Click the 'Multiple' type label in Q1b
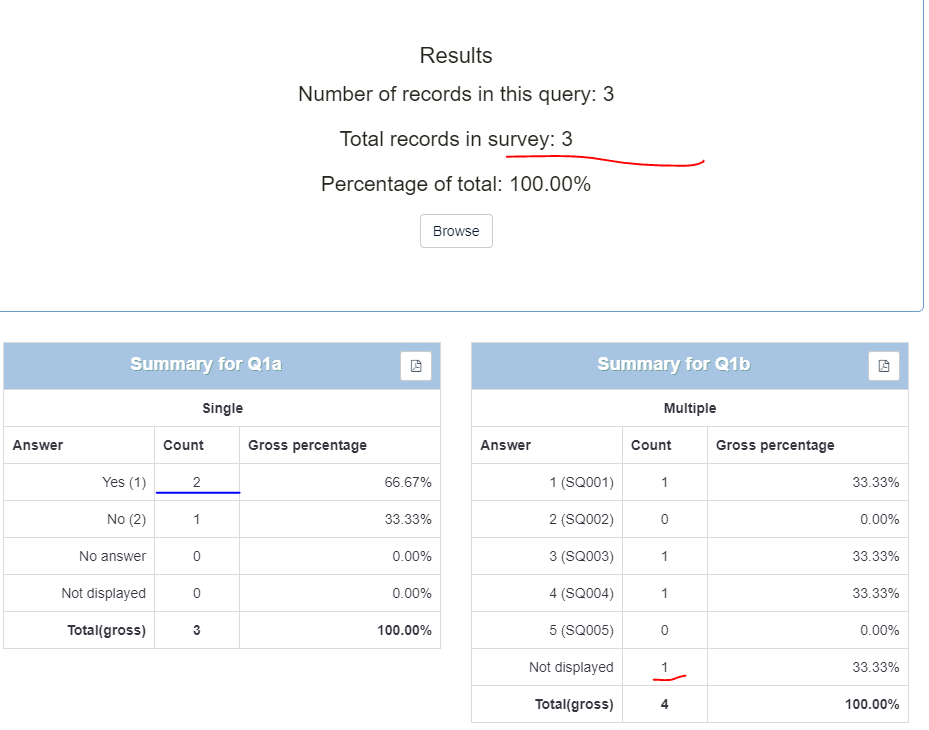929x730 pixels. (x=689, y=408)
